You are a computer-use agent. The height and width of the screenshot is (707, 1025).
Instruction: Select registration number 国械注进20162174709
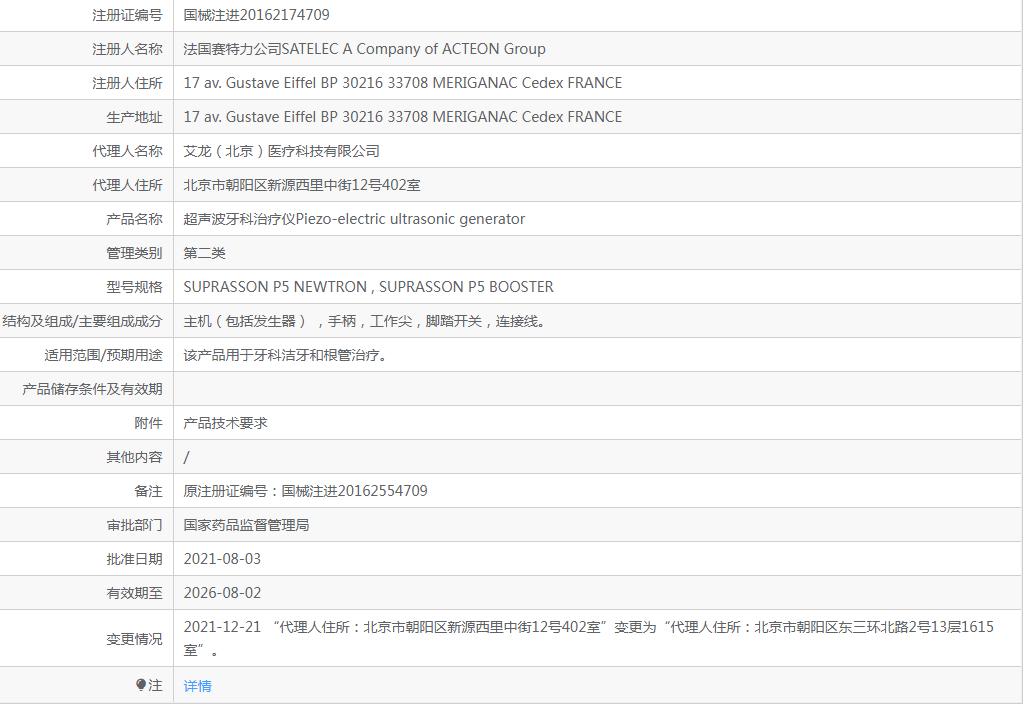256,15
